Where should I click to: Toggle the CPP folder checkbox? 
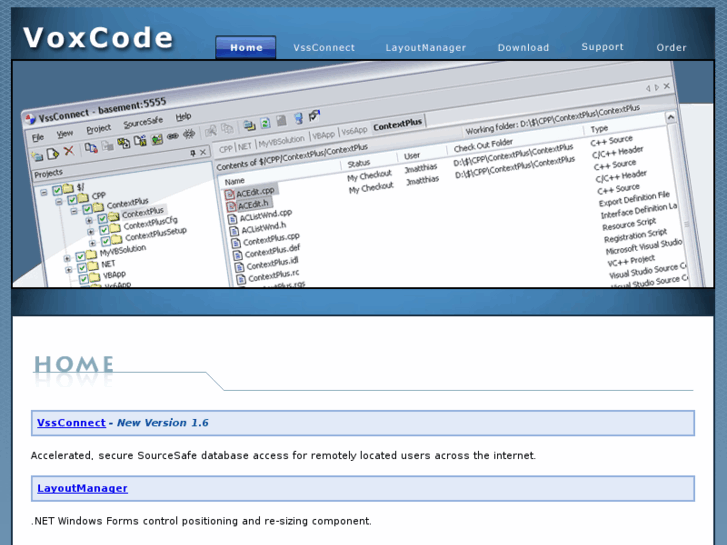pyautogui.click(x=74, y=199)
